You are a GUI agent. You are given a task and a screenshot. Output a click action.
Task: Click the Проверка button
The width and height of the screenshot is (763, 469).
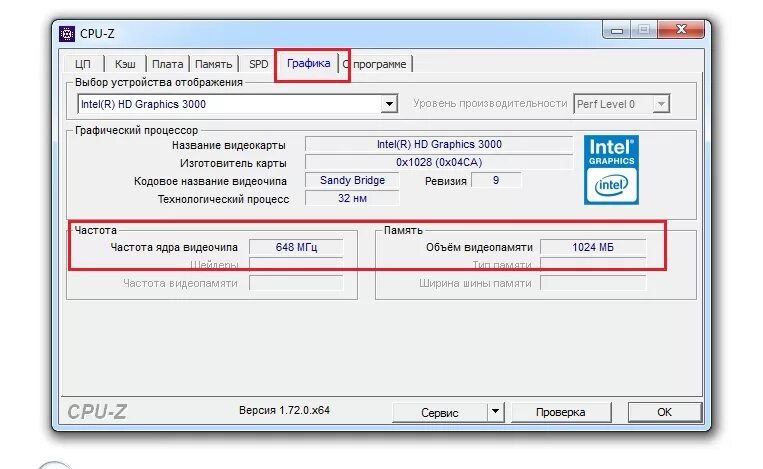coord(561,412)
